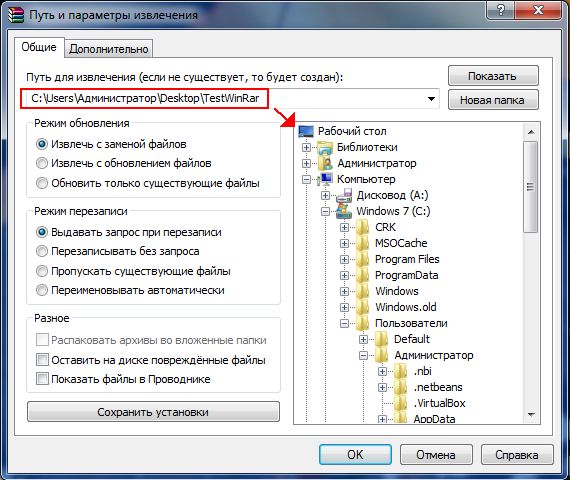The image size is (570, 480).
Task: Click the Сохранить установки button
Action: coord(153,412)
